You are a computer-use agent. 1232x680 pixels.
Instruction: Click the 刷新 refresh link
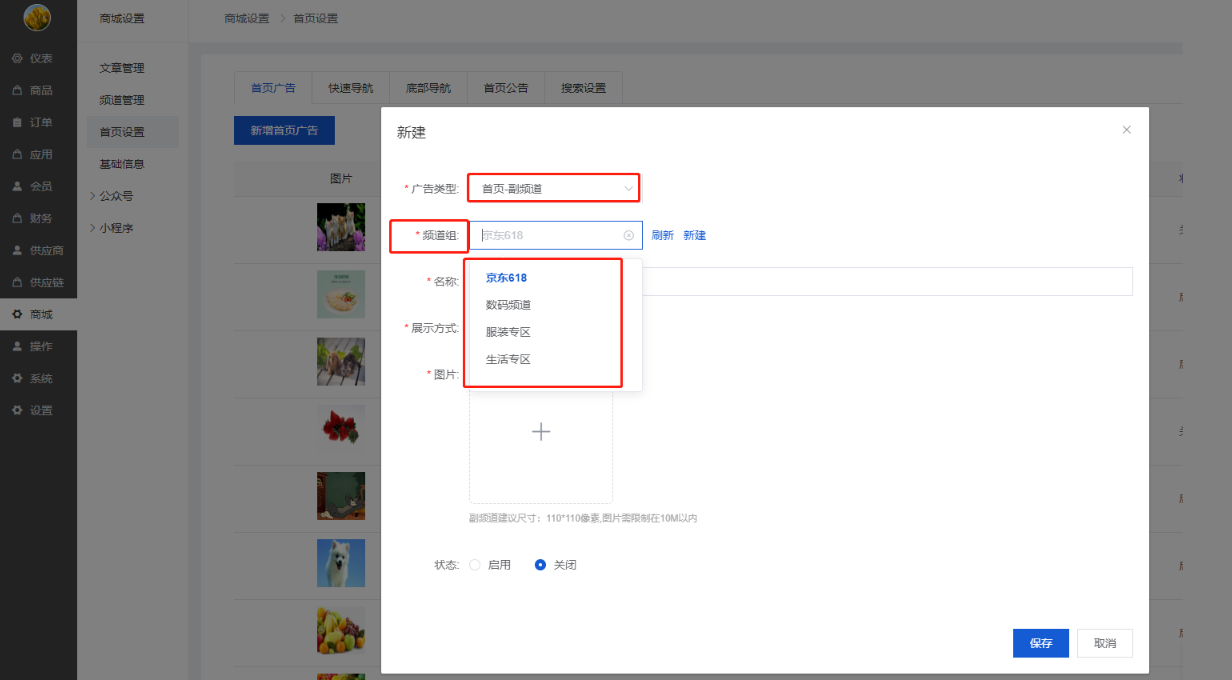coord(662,236)
